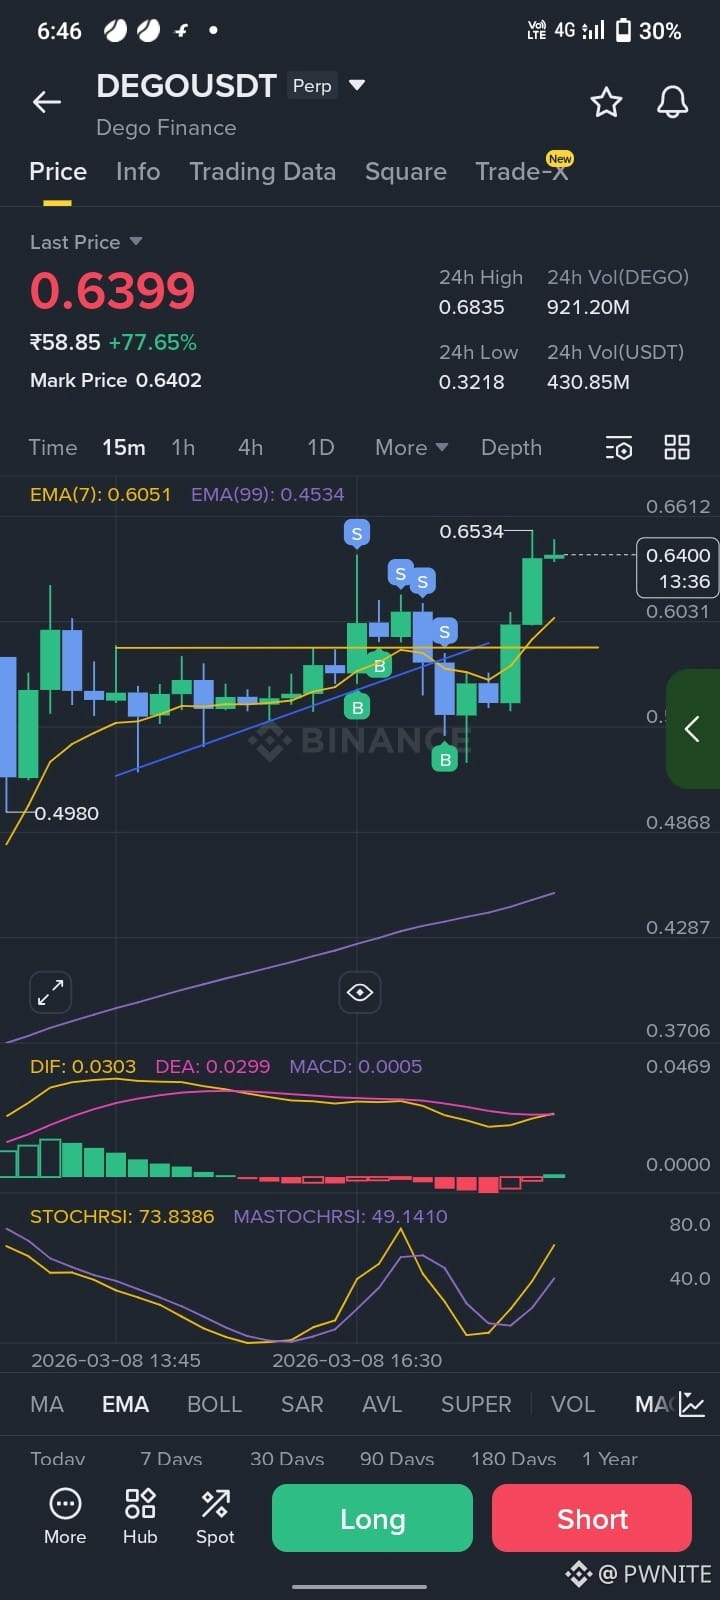Select 4h timeframe
The width and height of the screenshot is (720, 1600).
[x=250, y=447]
